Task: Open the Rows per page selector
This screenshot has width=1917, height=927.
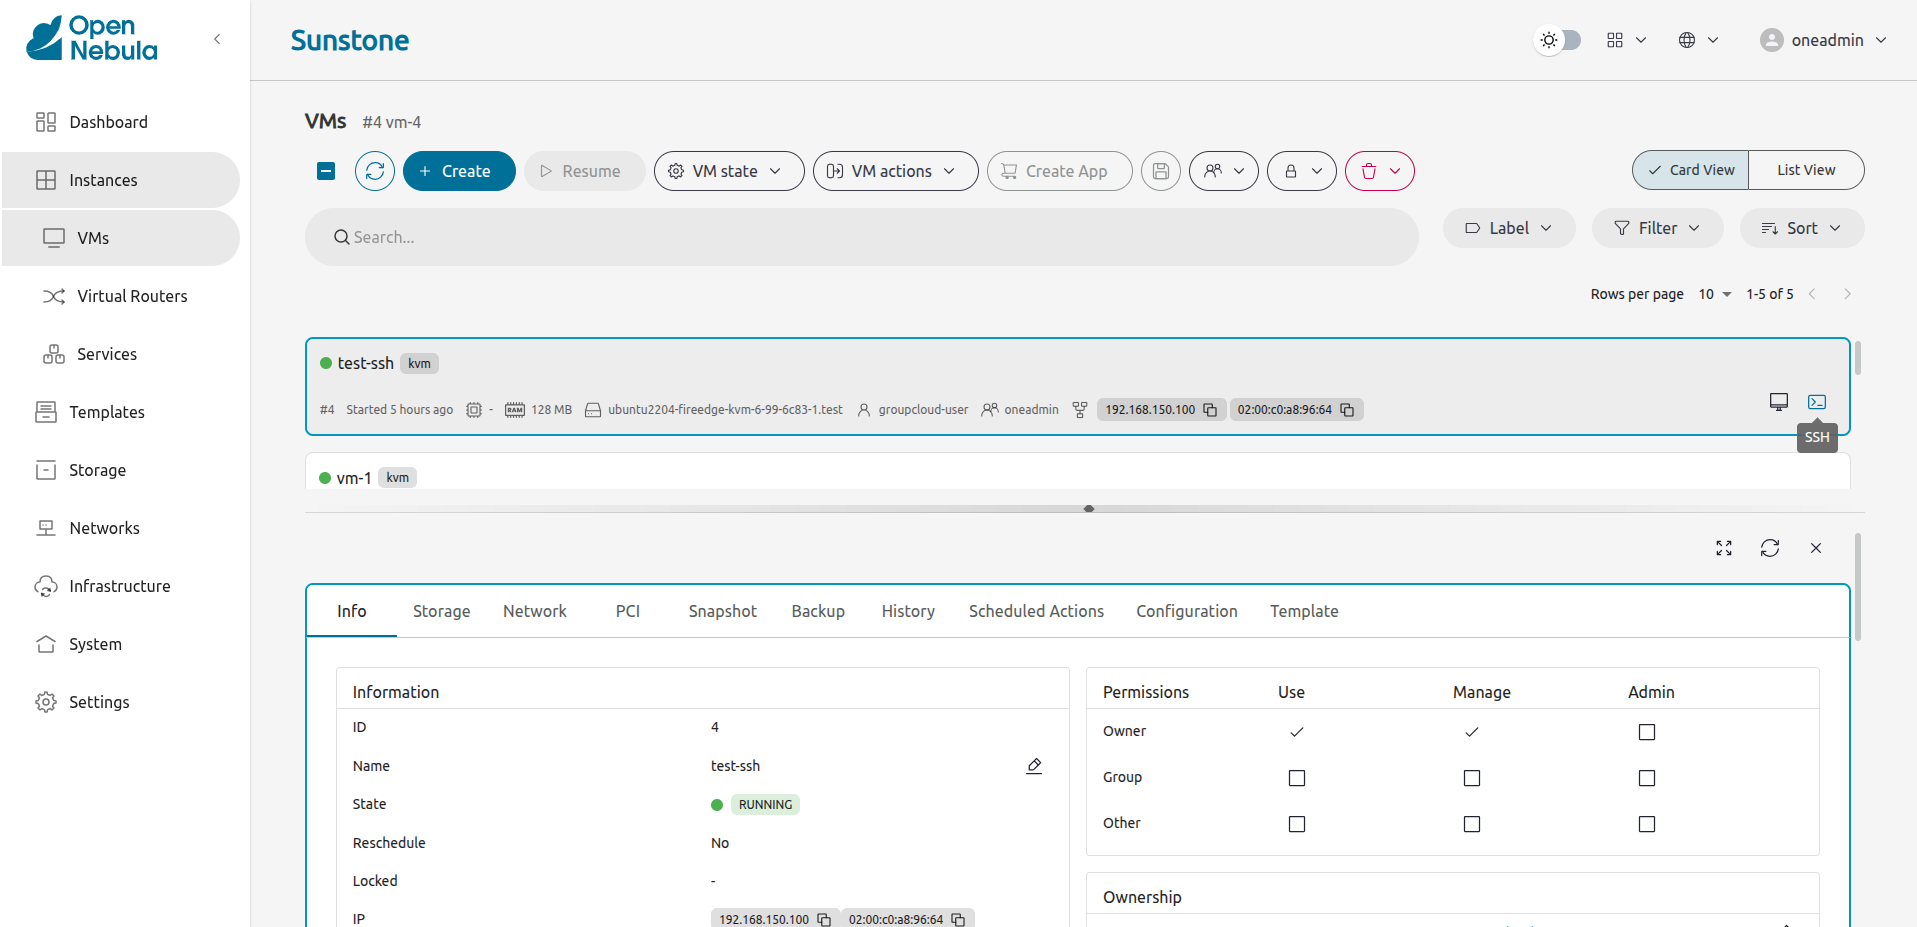Action: (1714, 294)
